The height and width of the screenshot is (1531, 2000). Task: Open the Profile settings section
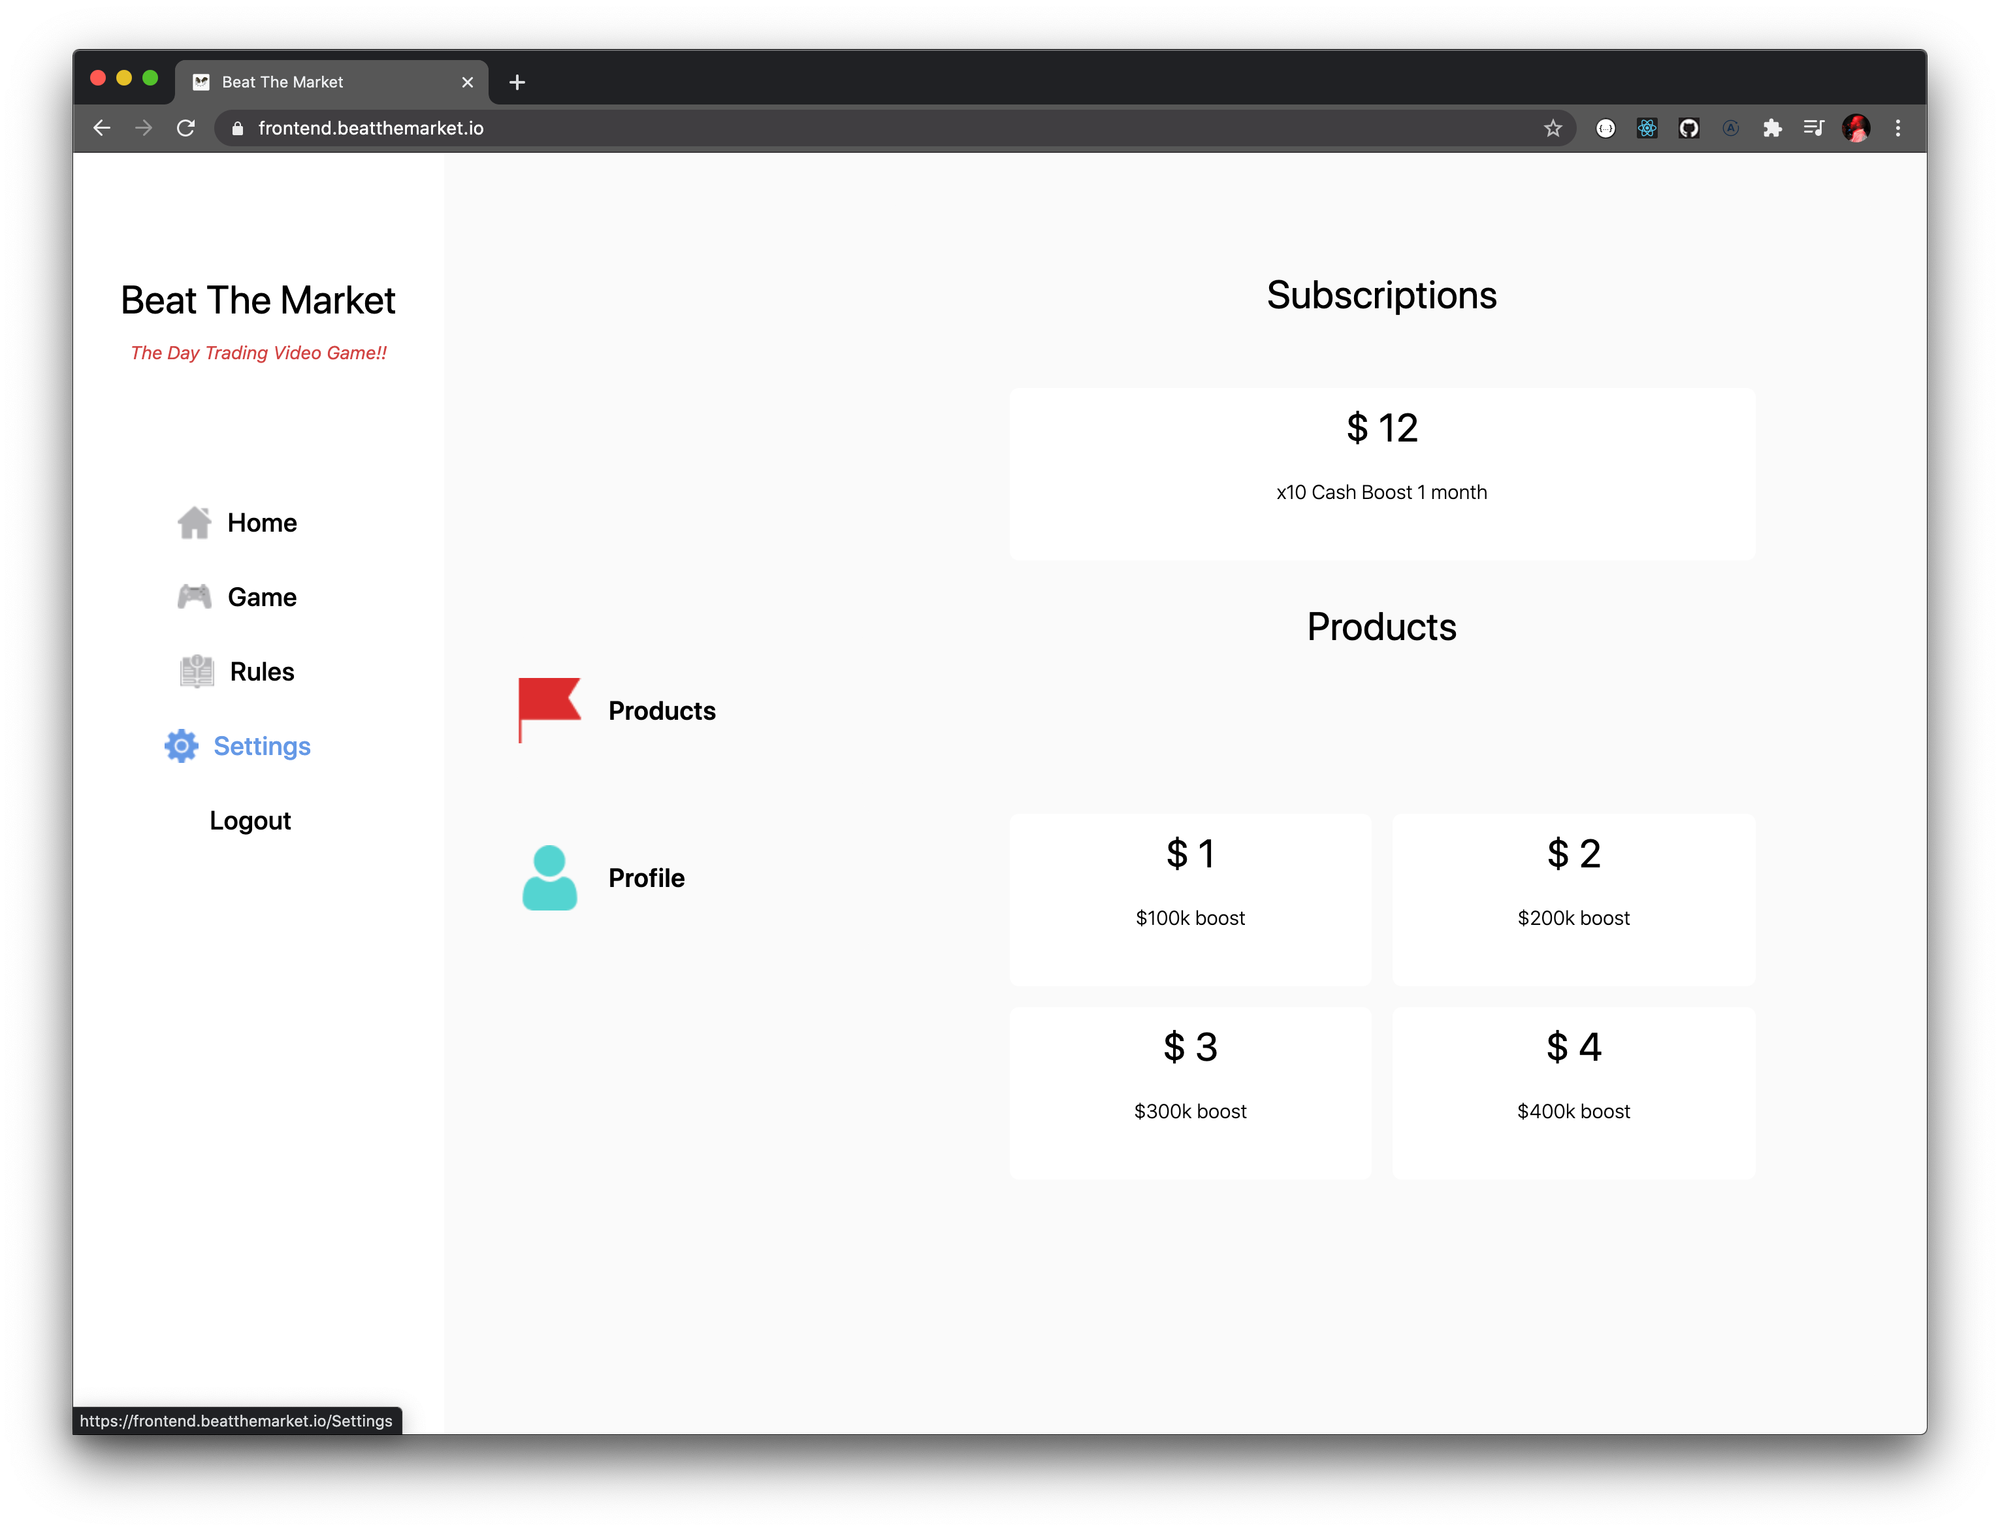[x=646, y=878]
